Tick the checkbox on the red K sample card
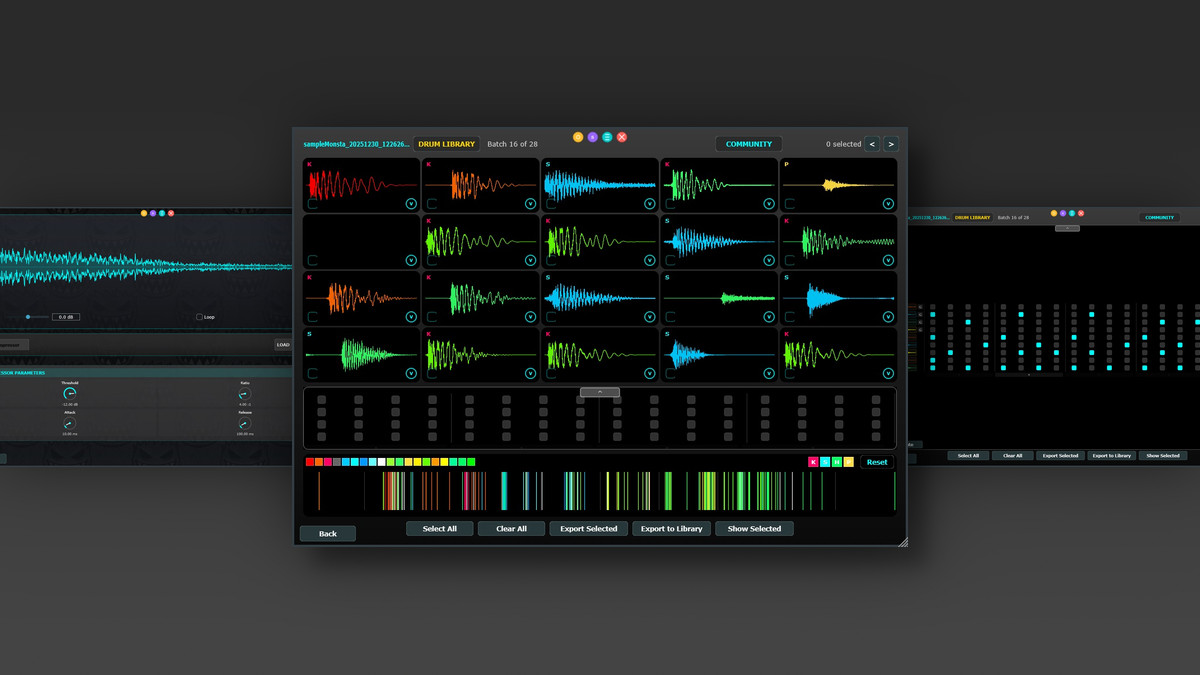Viewport: 1200px width, 675px height. point(313,204)
